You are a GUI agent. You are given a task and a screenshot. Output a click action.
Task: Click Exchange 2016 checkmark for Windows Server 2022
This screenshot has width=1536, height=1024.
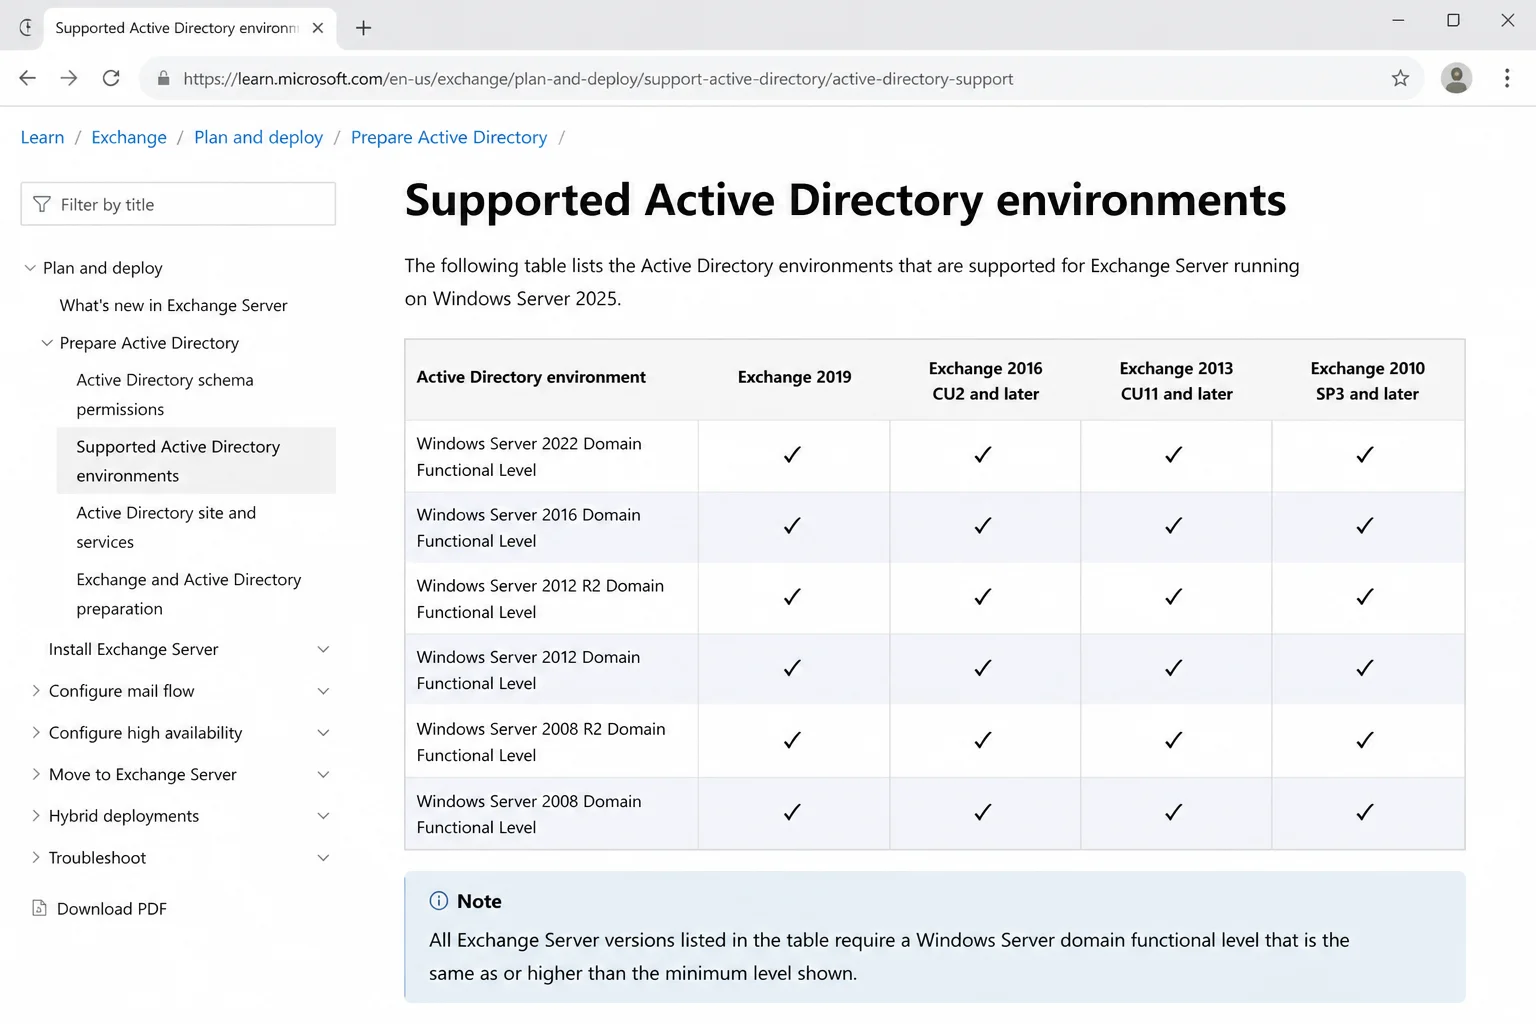(x=983, y=455)
